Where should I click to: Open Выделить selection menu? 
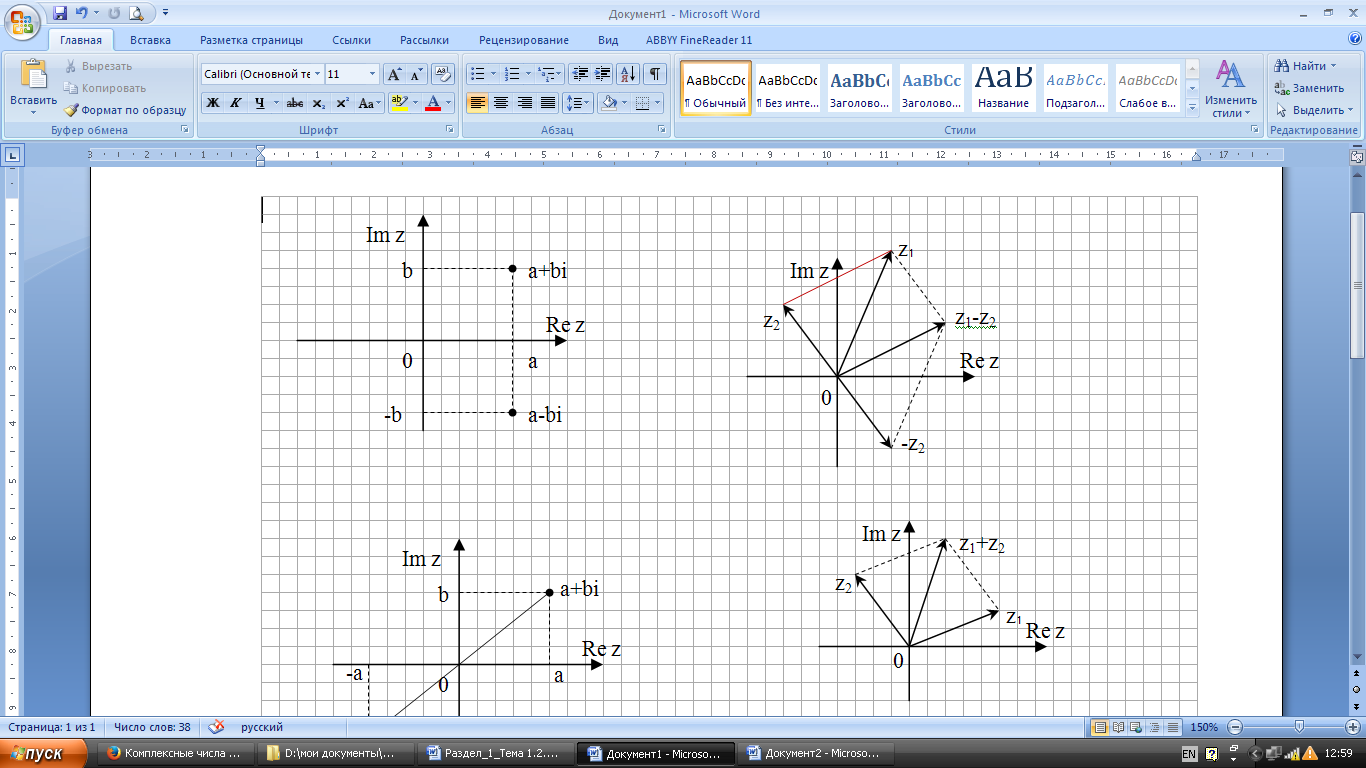coord(1314,110)
